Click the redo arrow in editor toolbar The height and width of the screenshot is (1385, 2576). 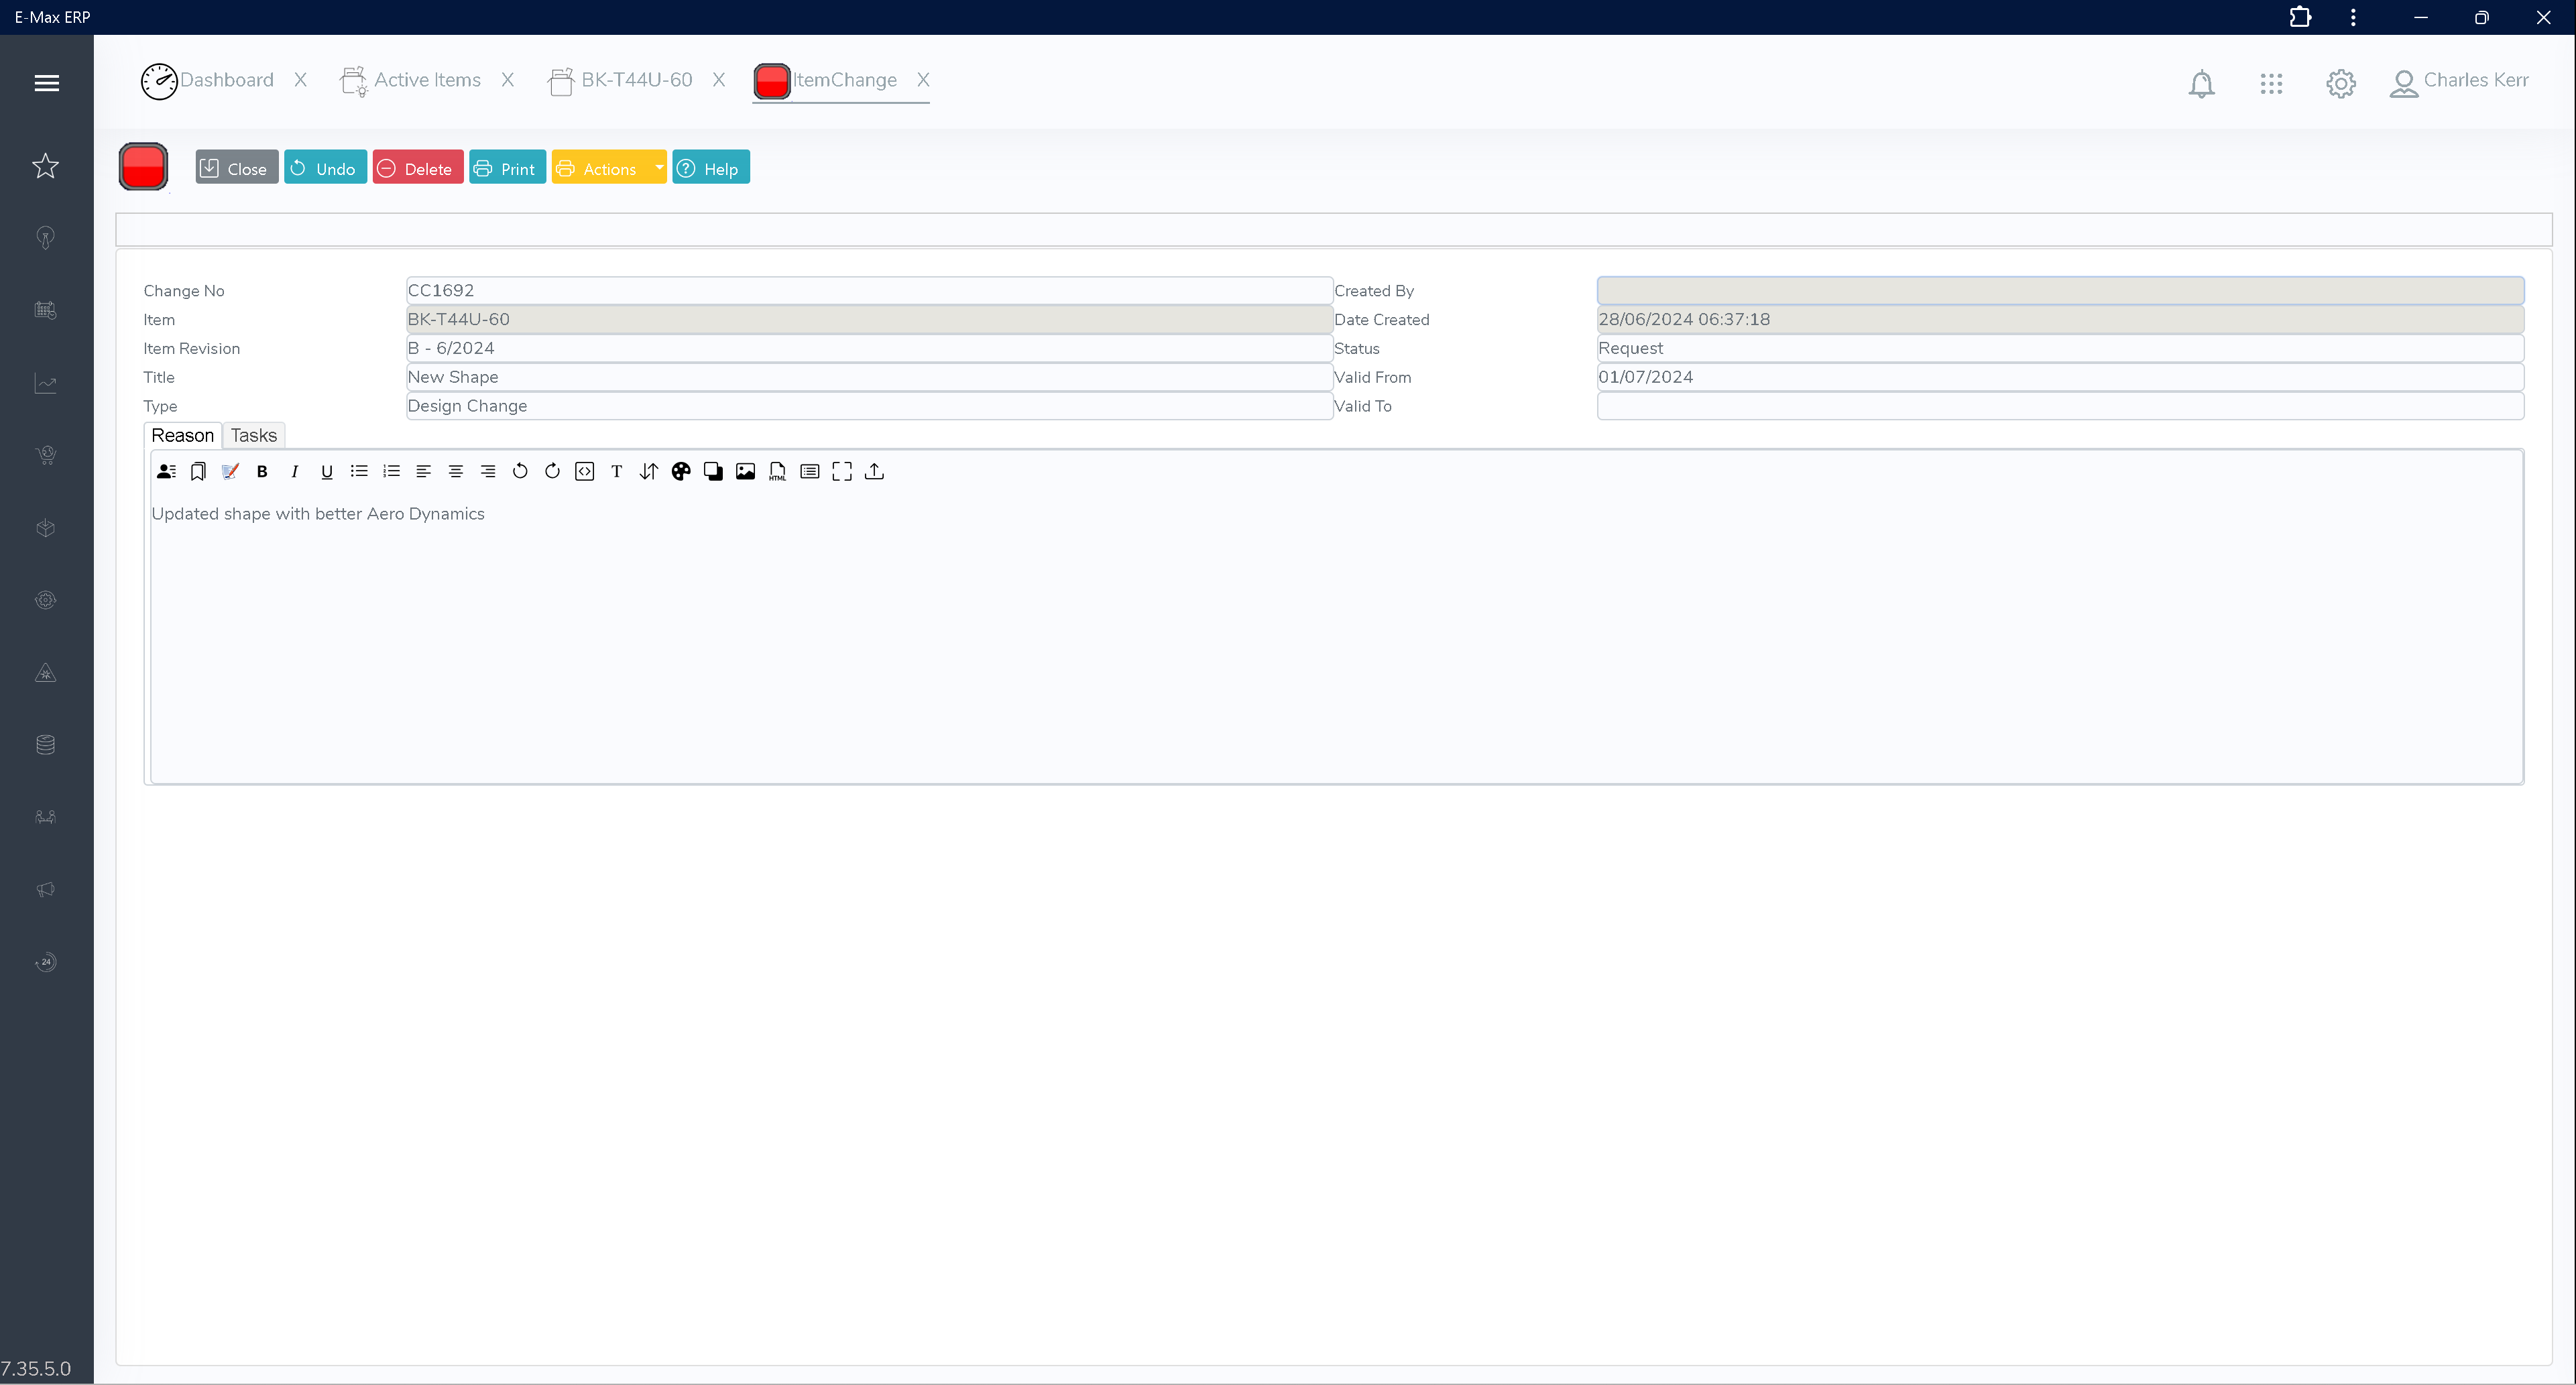pos(552,472)
